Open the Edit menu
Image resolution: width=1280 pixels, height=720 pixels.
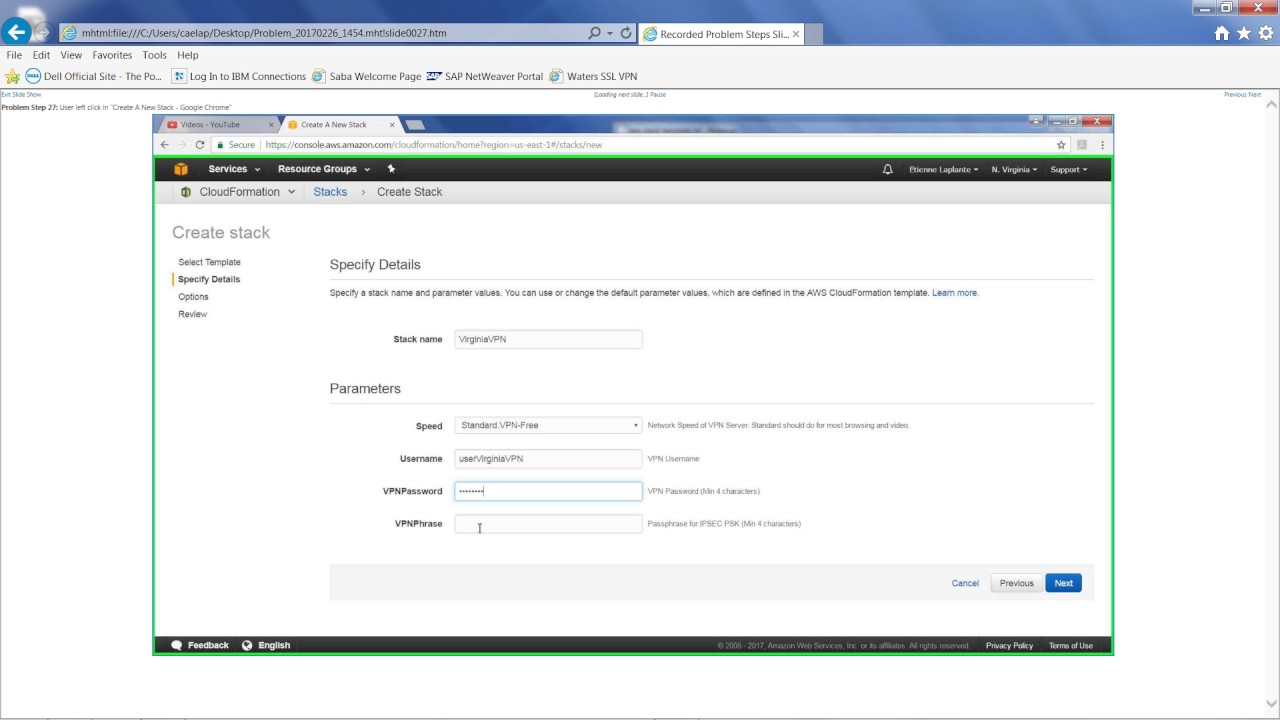point(41,55)
